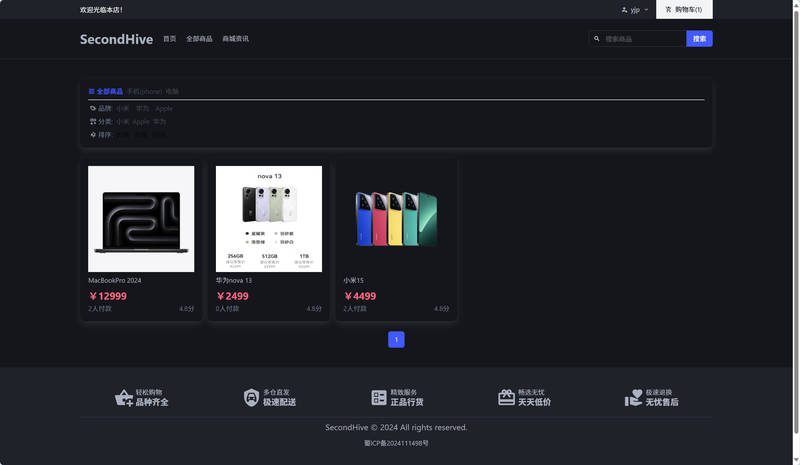Viewport: 800px width, 465px height.
Task: Click the delivery shield icon by 极速配送
Action: point(251,397)
